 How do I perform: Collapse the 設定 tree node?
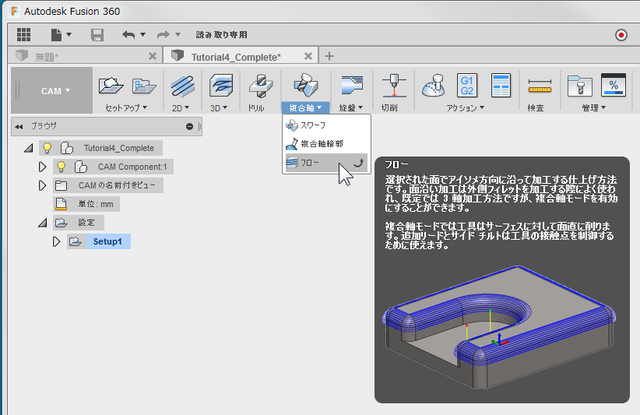pos(42,223)
